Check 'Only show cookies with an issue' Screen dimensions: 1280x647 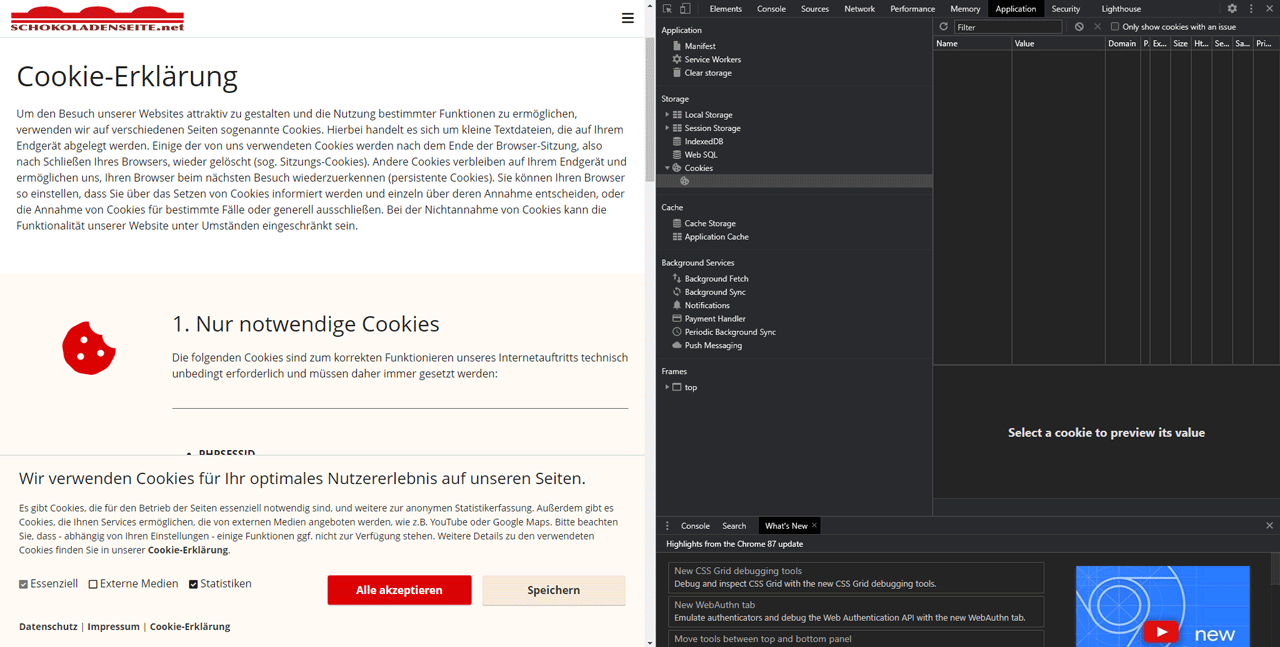[x=1115, y=27]
